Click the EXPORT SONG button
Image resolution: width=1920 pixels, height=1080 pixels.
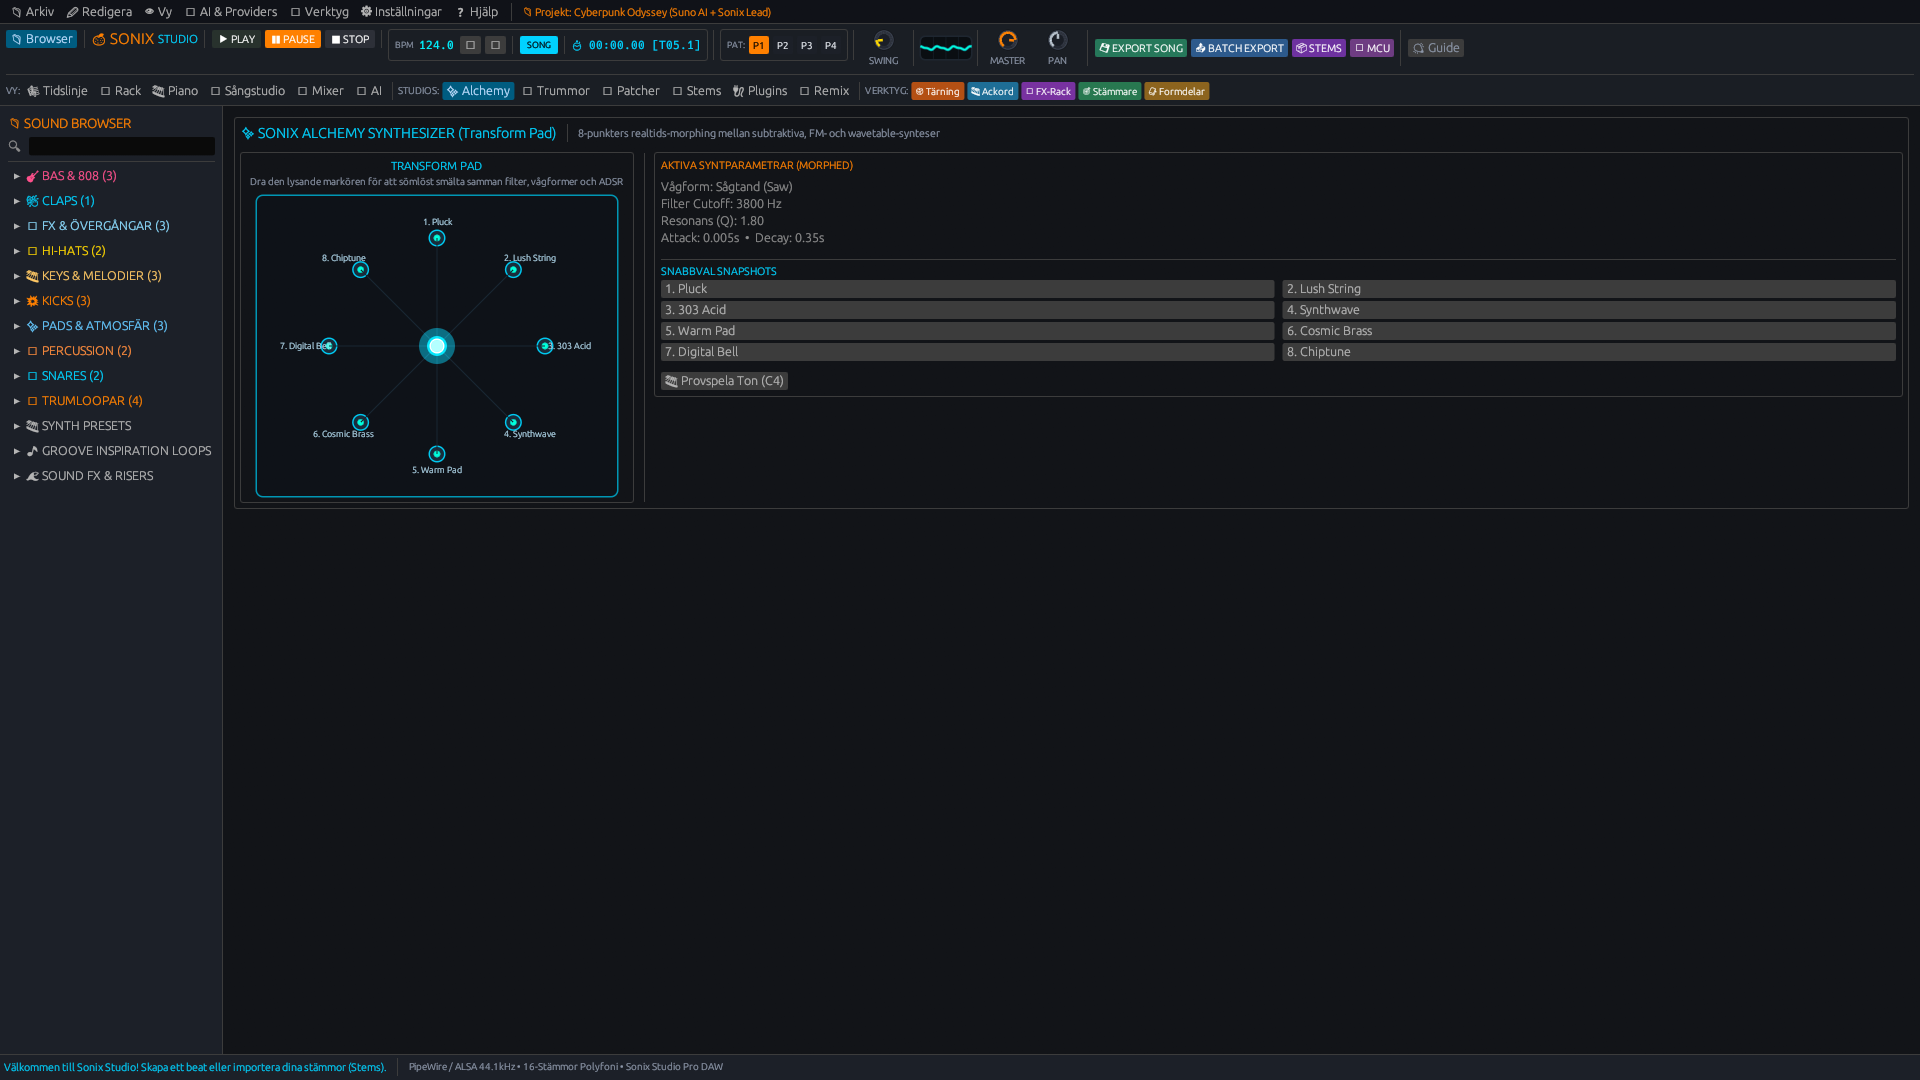point(1140,48)
